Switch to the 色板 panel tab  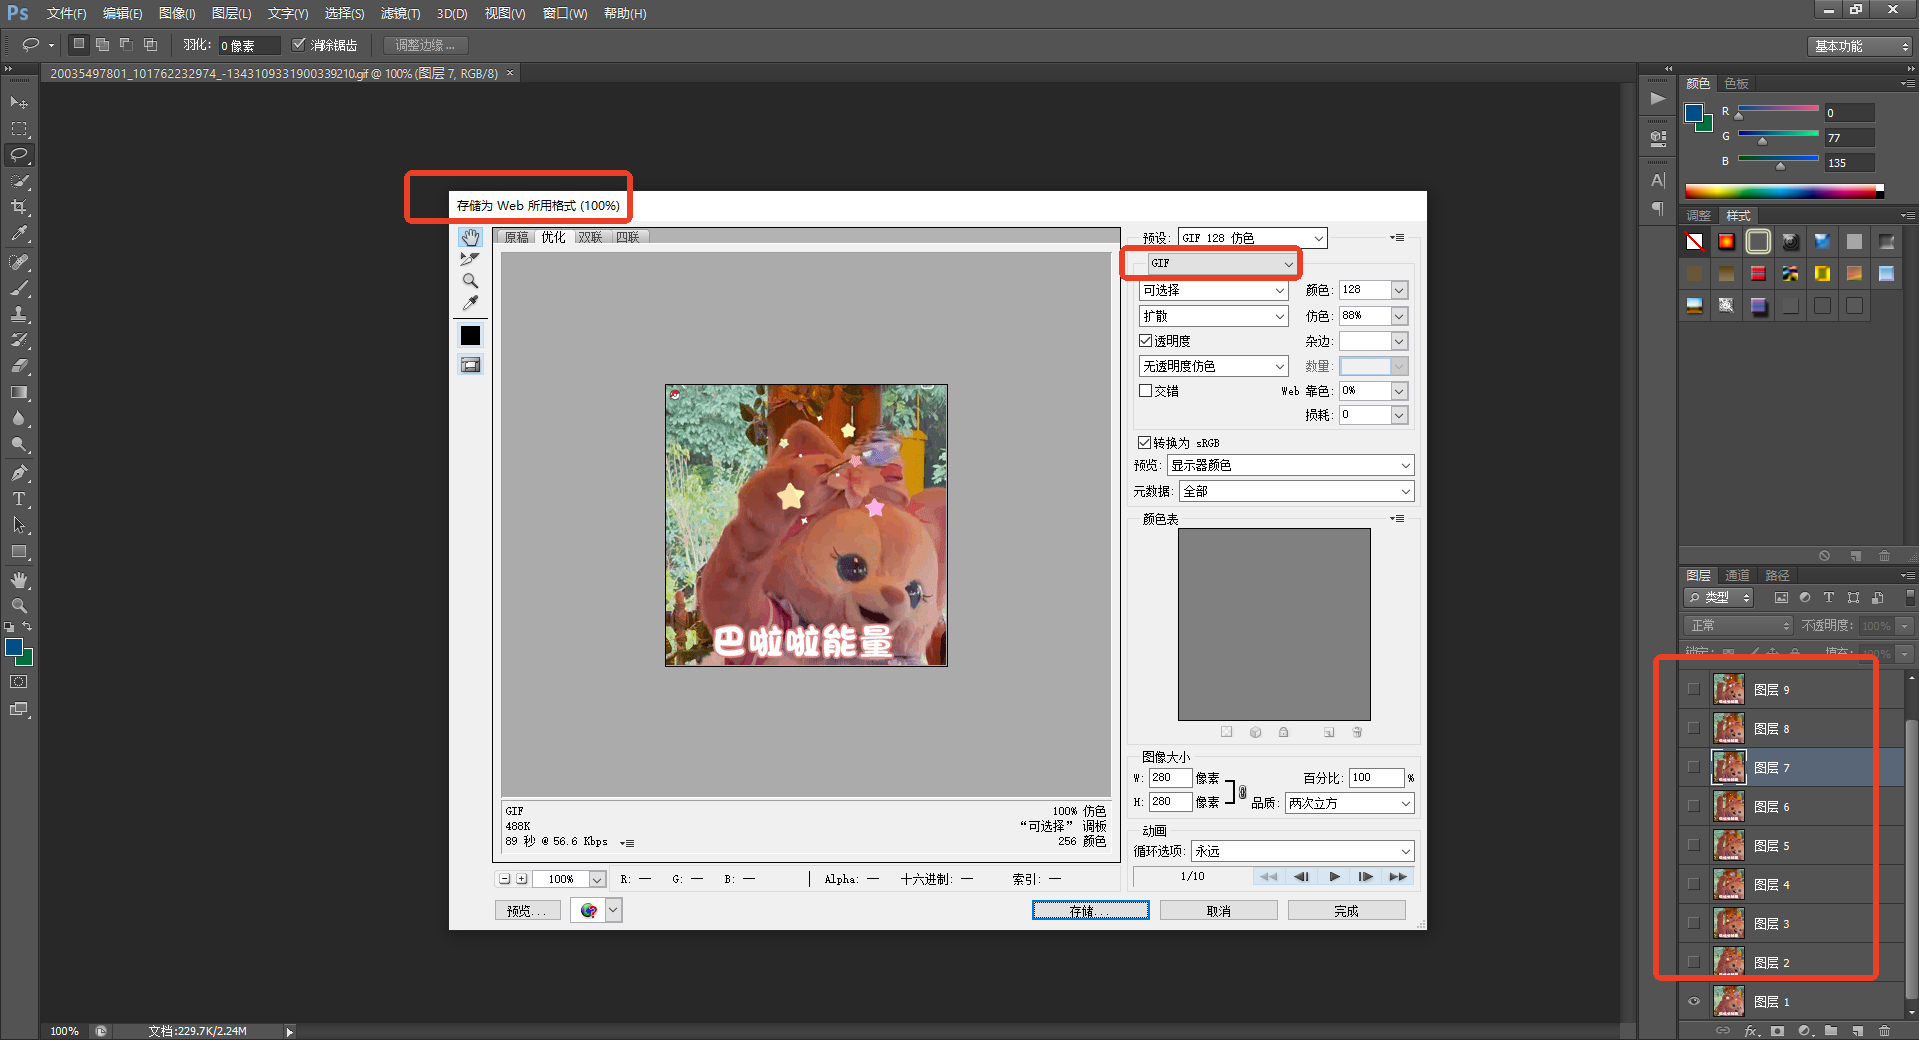(1737, 84)
